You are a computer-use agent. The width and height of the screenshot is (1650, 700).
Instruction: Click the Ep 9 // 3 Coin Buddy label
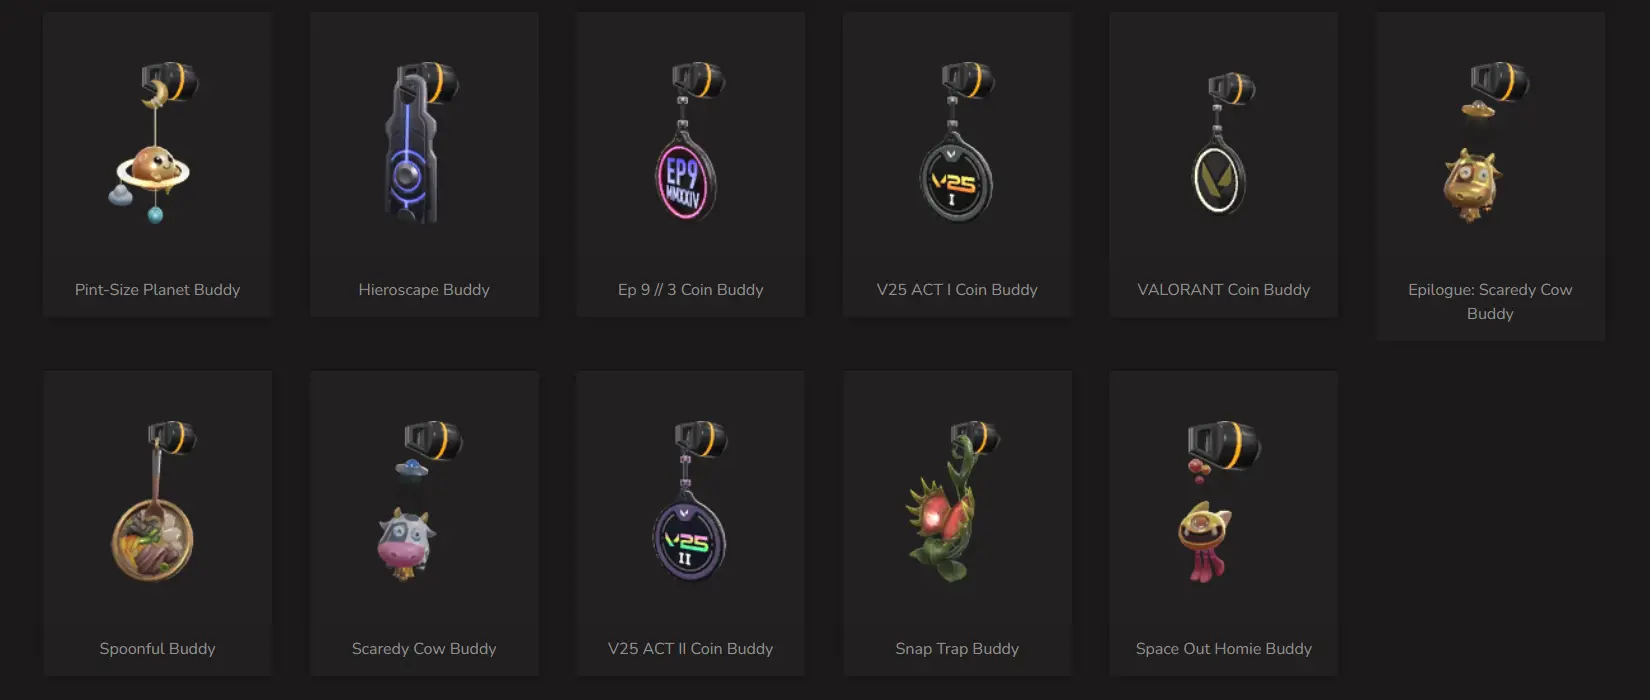[690, 290]
